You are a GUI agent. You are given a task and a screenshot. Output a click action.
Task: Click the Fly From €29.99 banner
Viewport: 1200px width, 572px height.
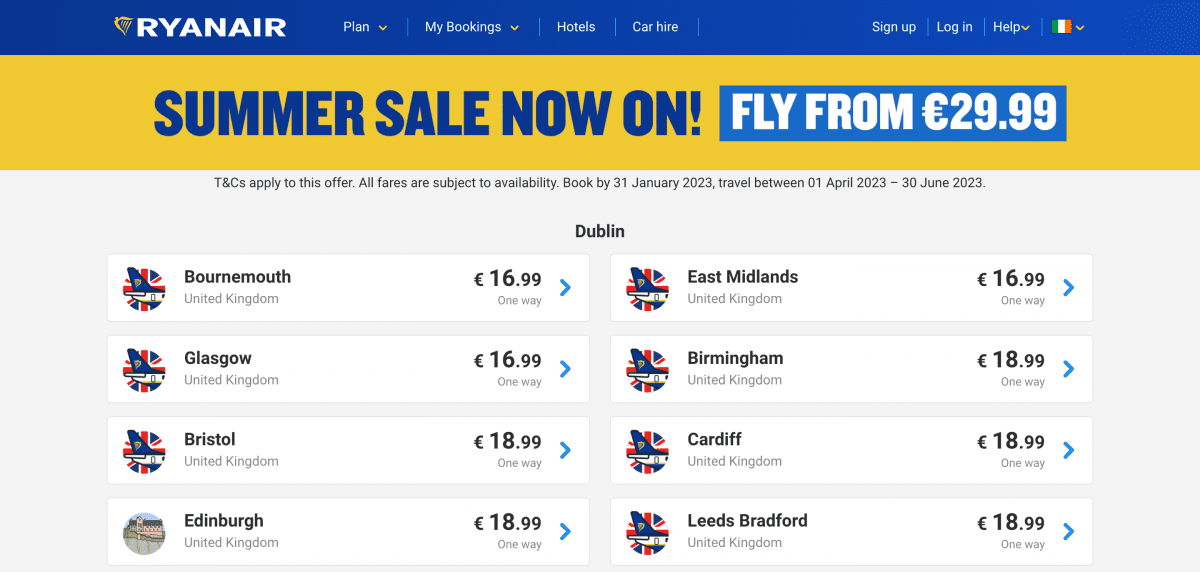coord(893,113)
